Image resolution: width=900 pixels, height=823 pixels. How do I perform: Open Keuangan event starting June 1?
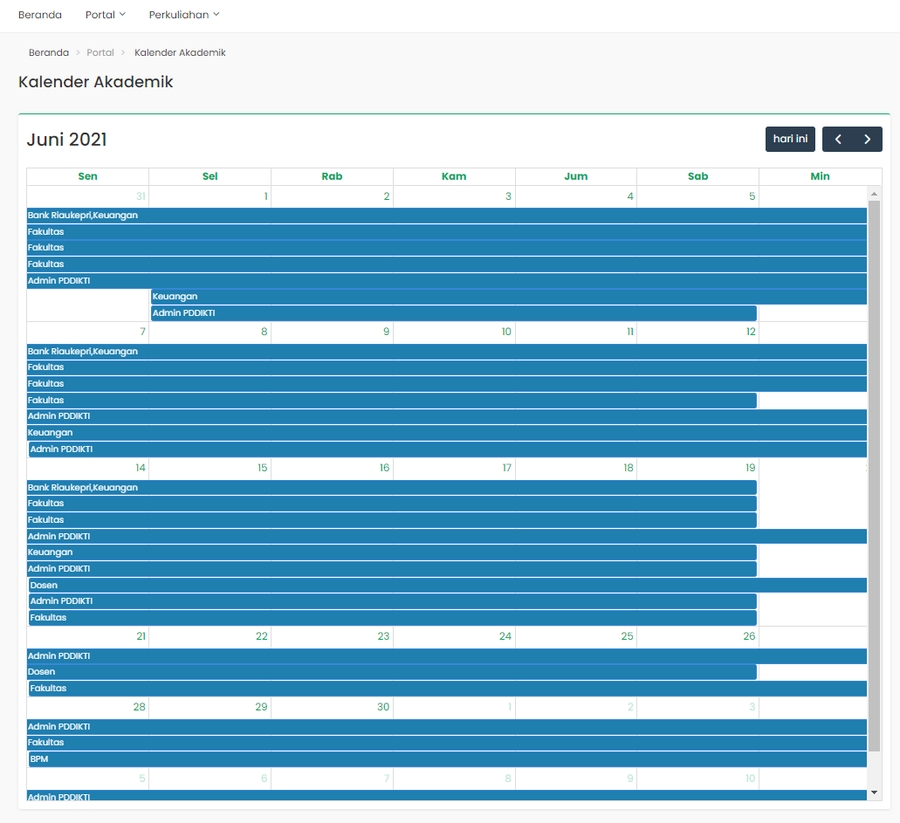508,296
